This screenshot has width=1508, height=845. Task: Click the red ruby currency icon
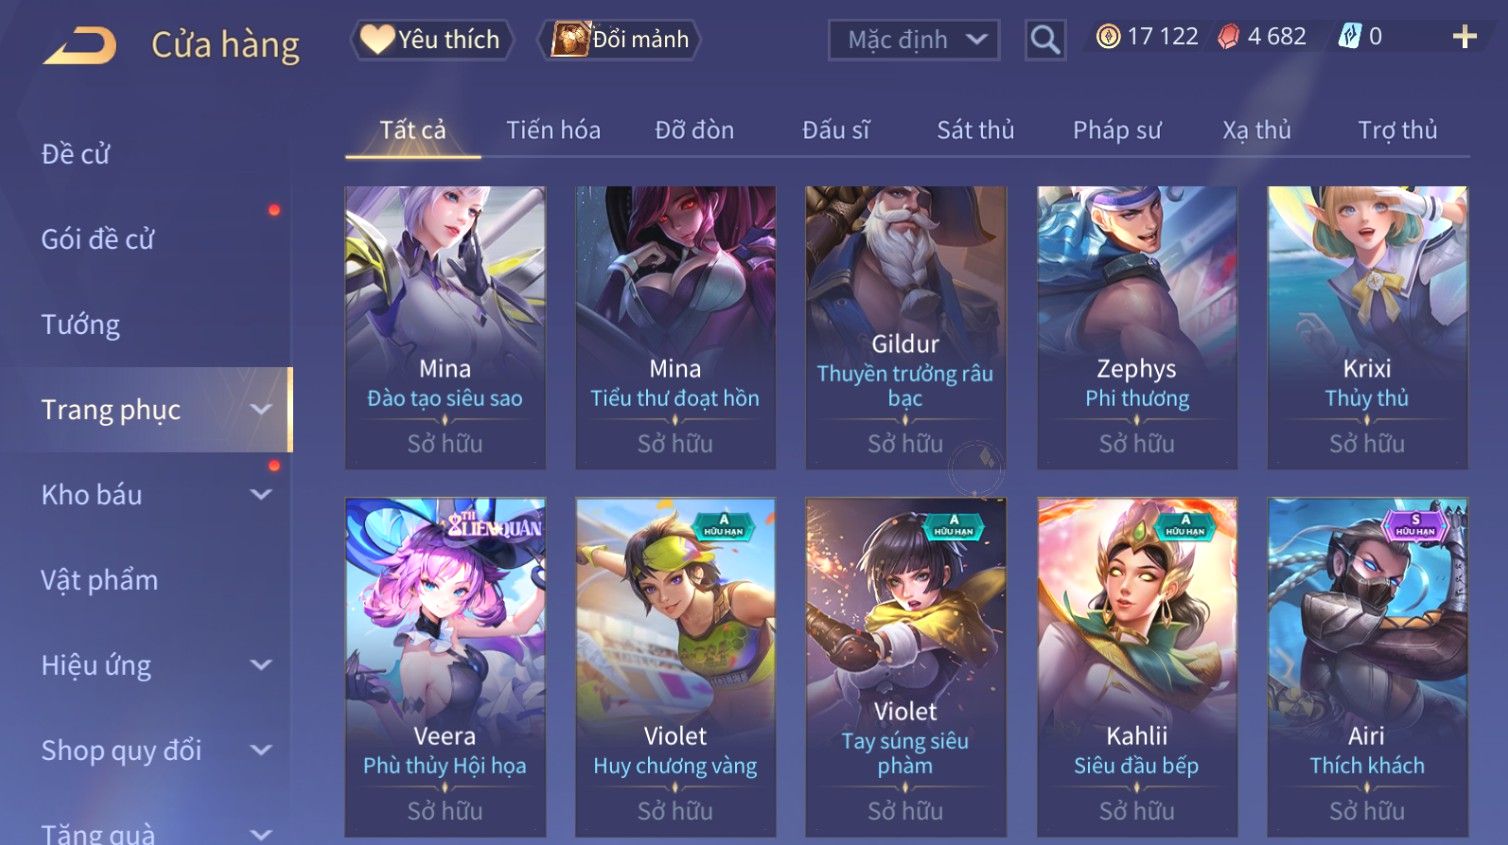[1228, 37]
